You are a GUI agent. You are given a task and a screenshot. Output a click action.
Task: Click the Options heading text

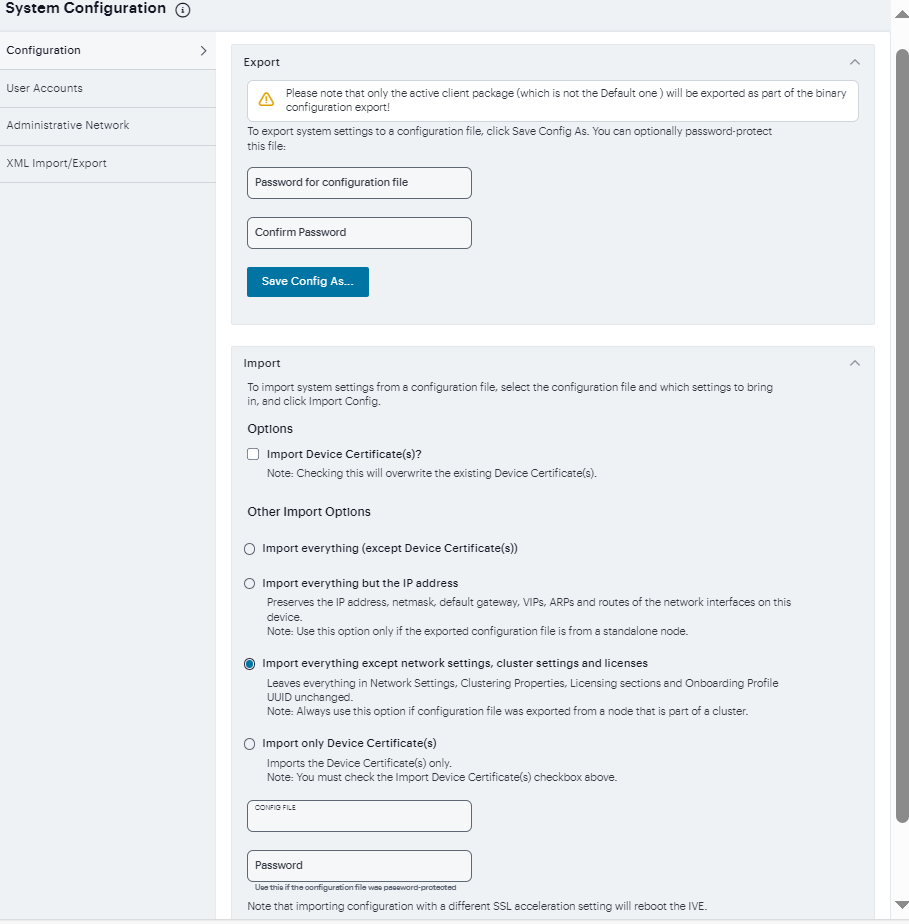[270, 428]
